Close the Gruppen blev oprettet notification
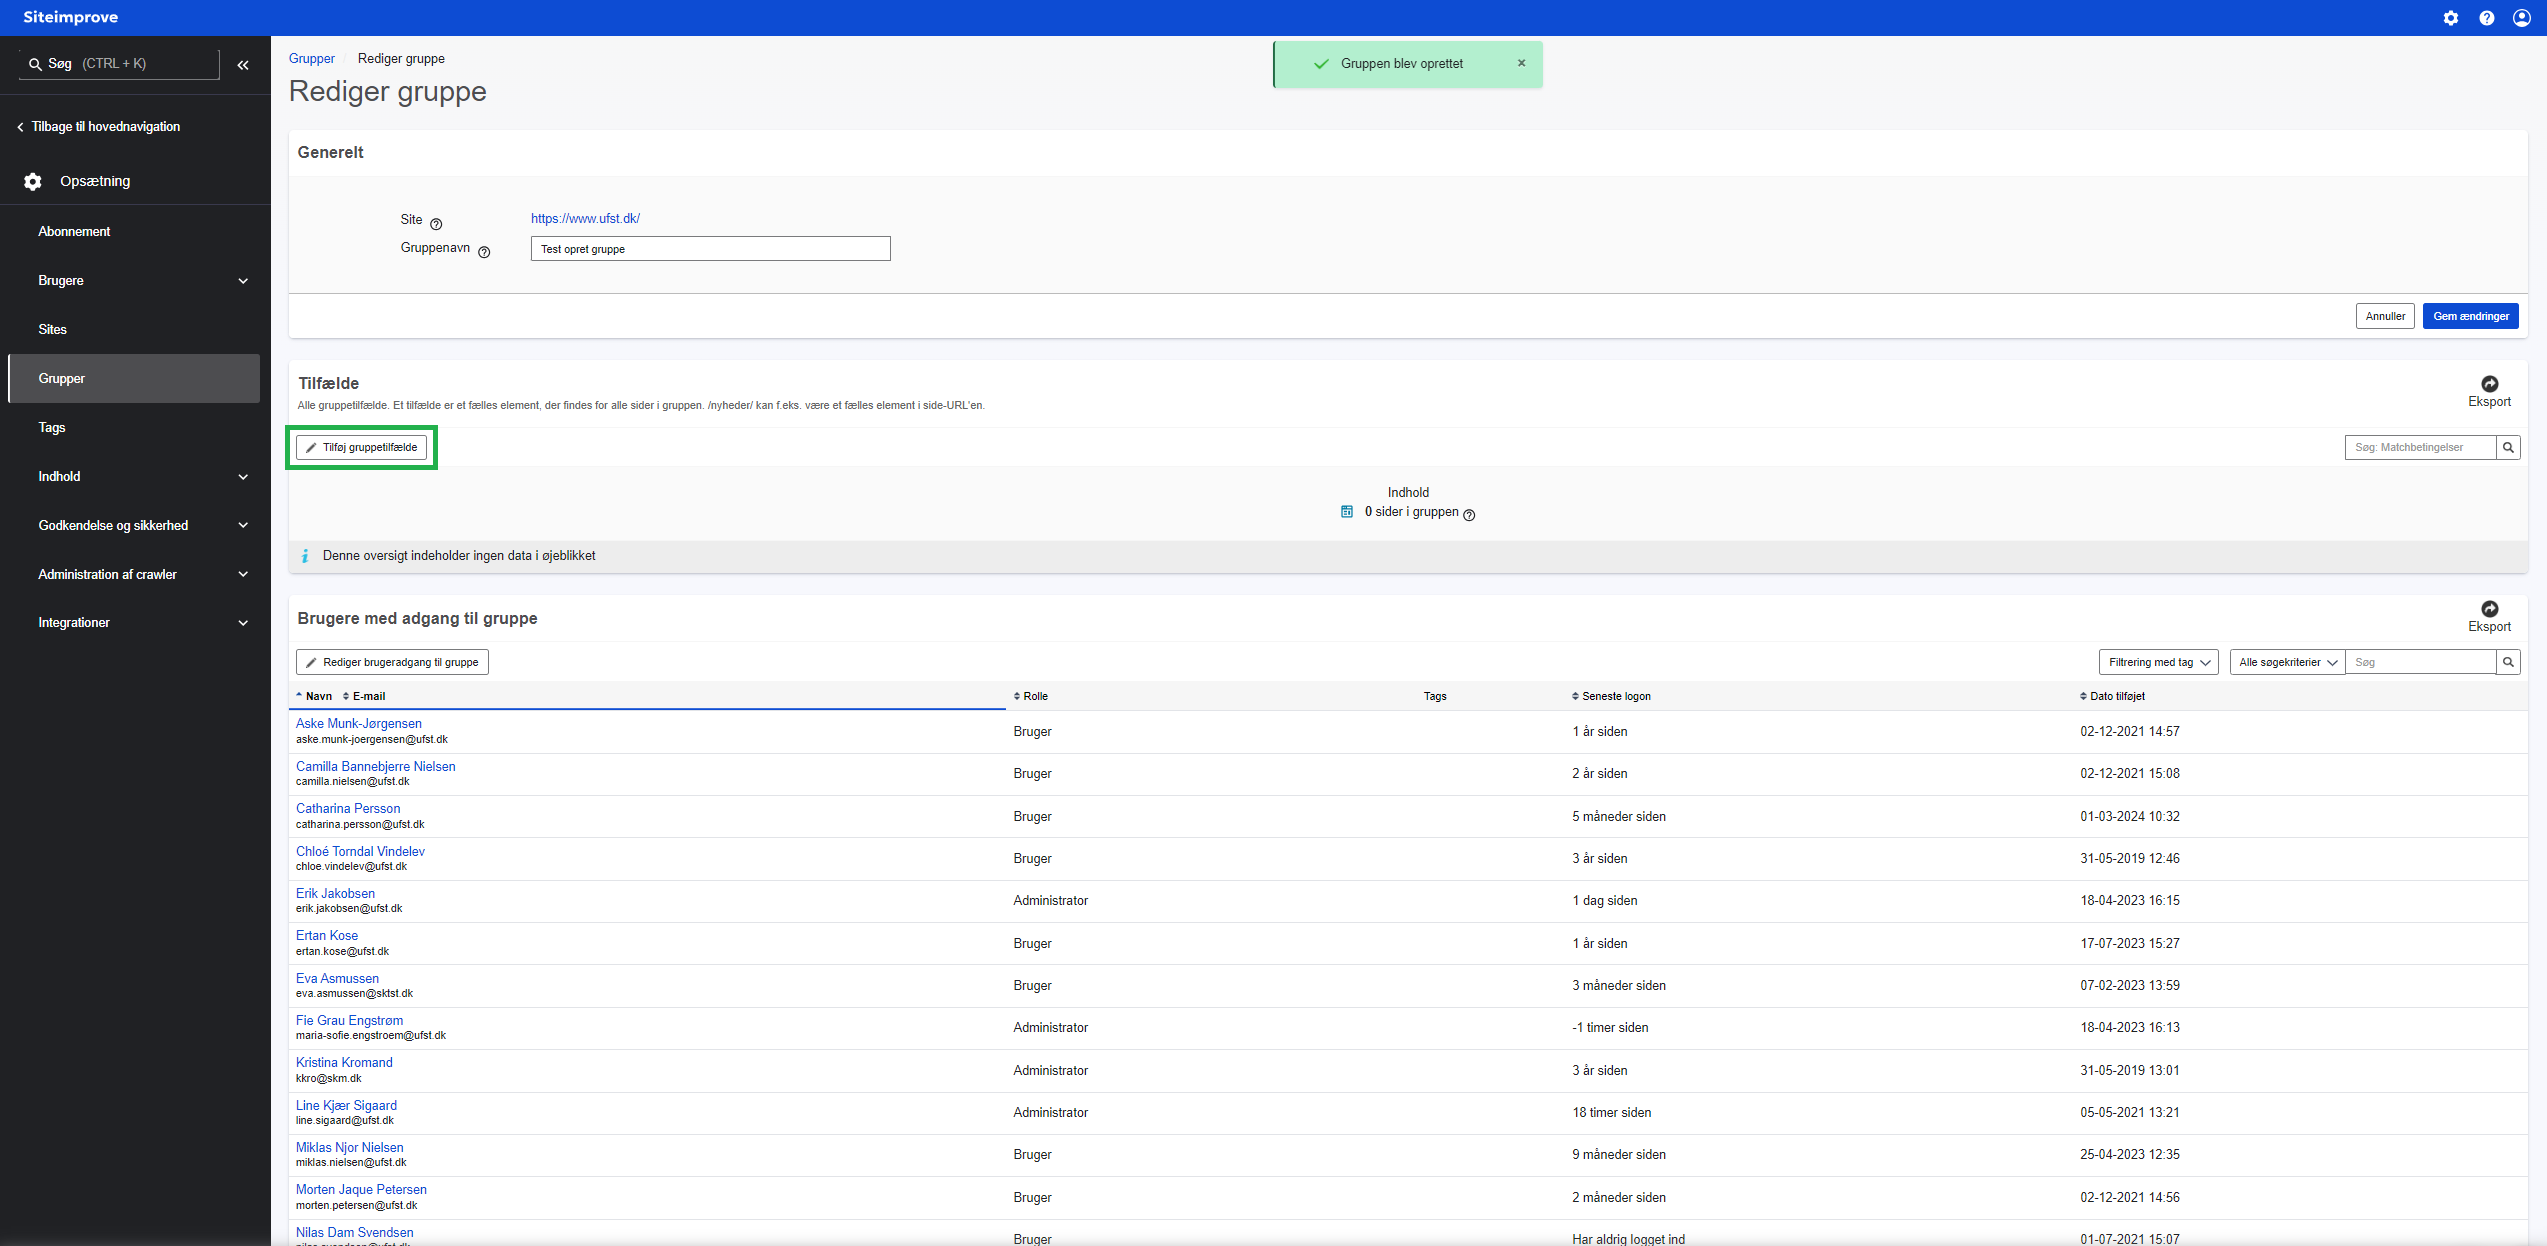2547x1246 pixels. [1521, 63]
